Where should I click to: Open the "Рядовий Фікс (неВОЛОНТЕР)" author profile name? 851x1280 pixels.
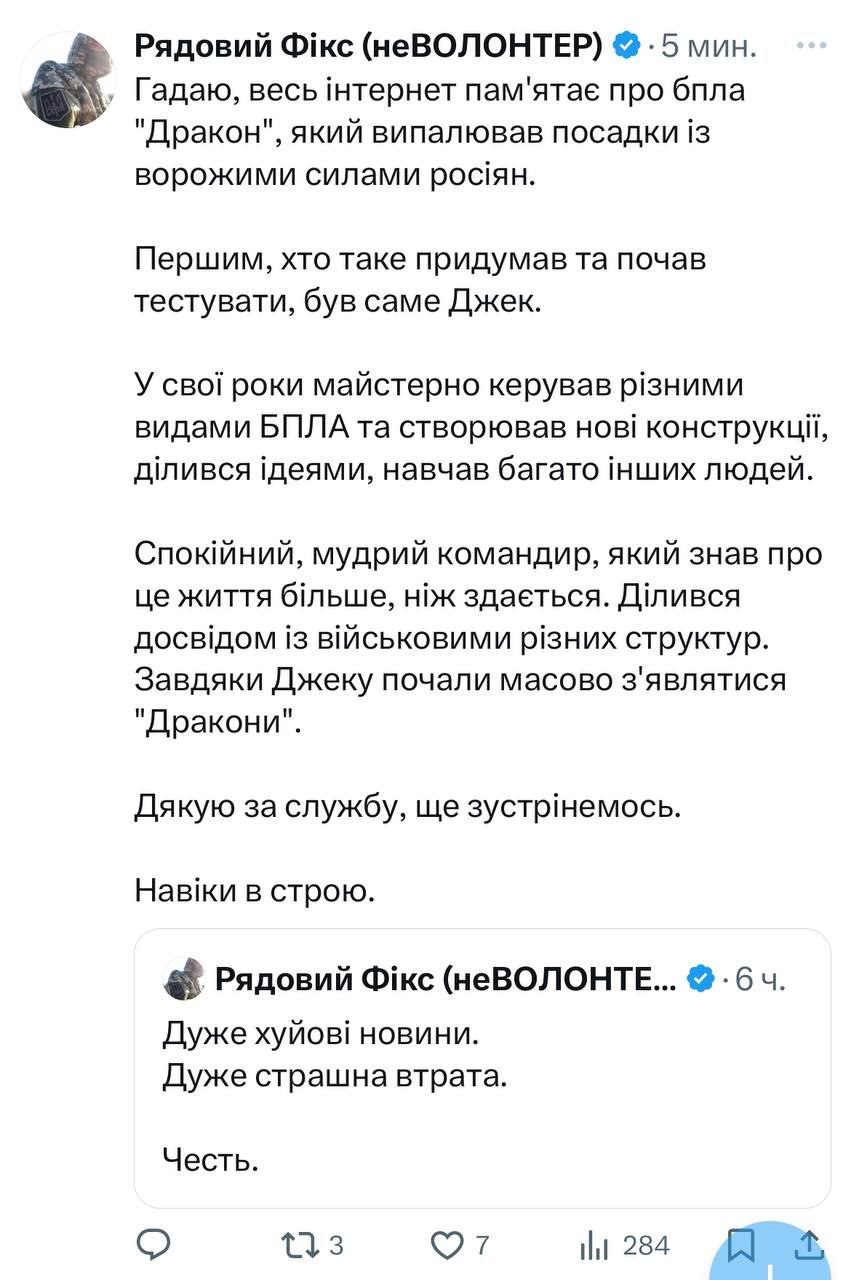367,45
